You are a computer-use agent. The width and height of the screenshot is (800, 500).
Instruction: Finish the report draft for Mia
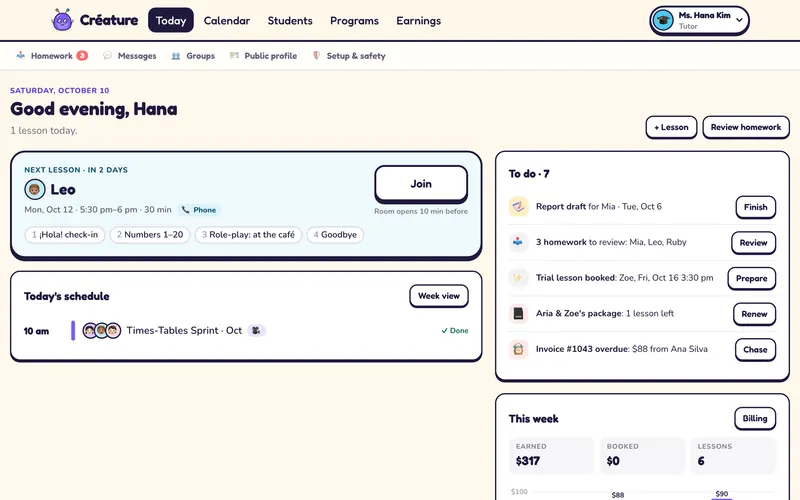click(756, 207)
